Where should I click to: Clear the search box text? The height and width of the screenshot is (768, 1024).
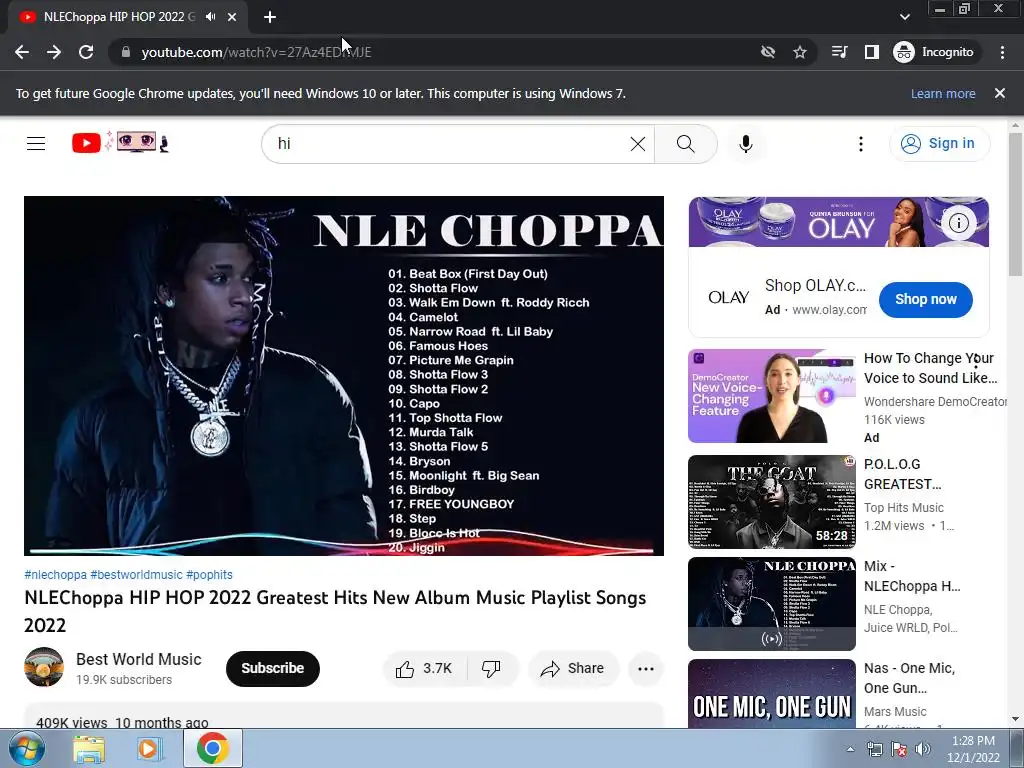click(x=638, y=144)
